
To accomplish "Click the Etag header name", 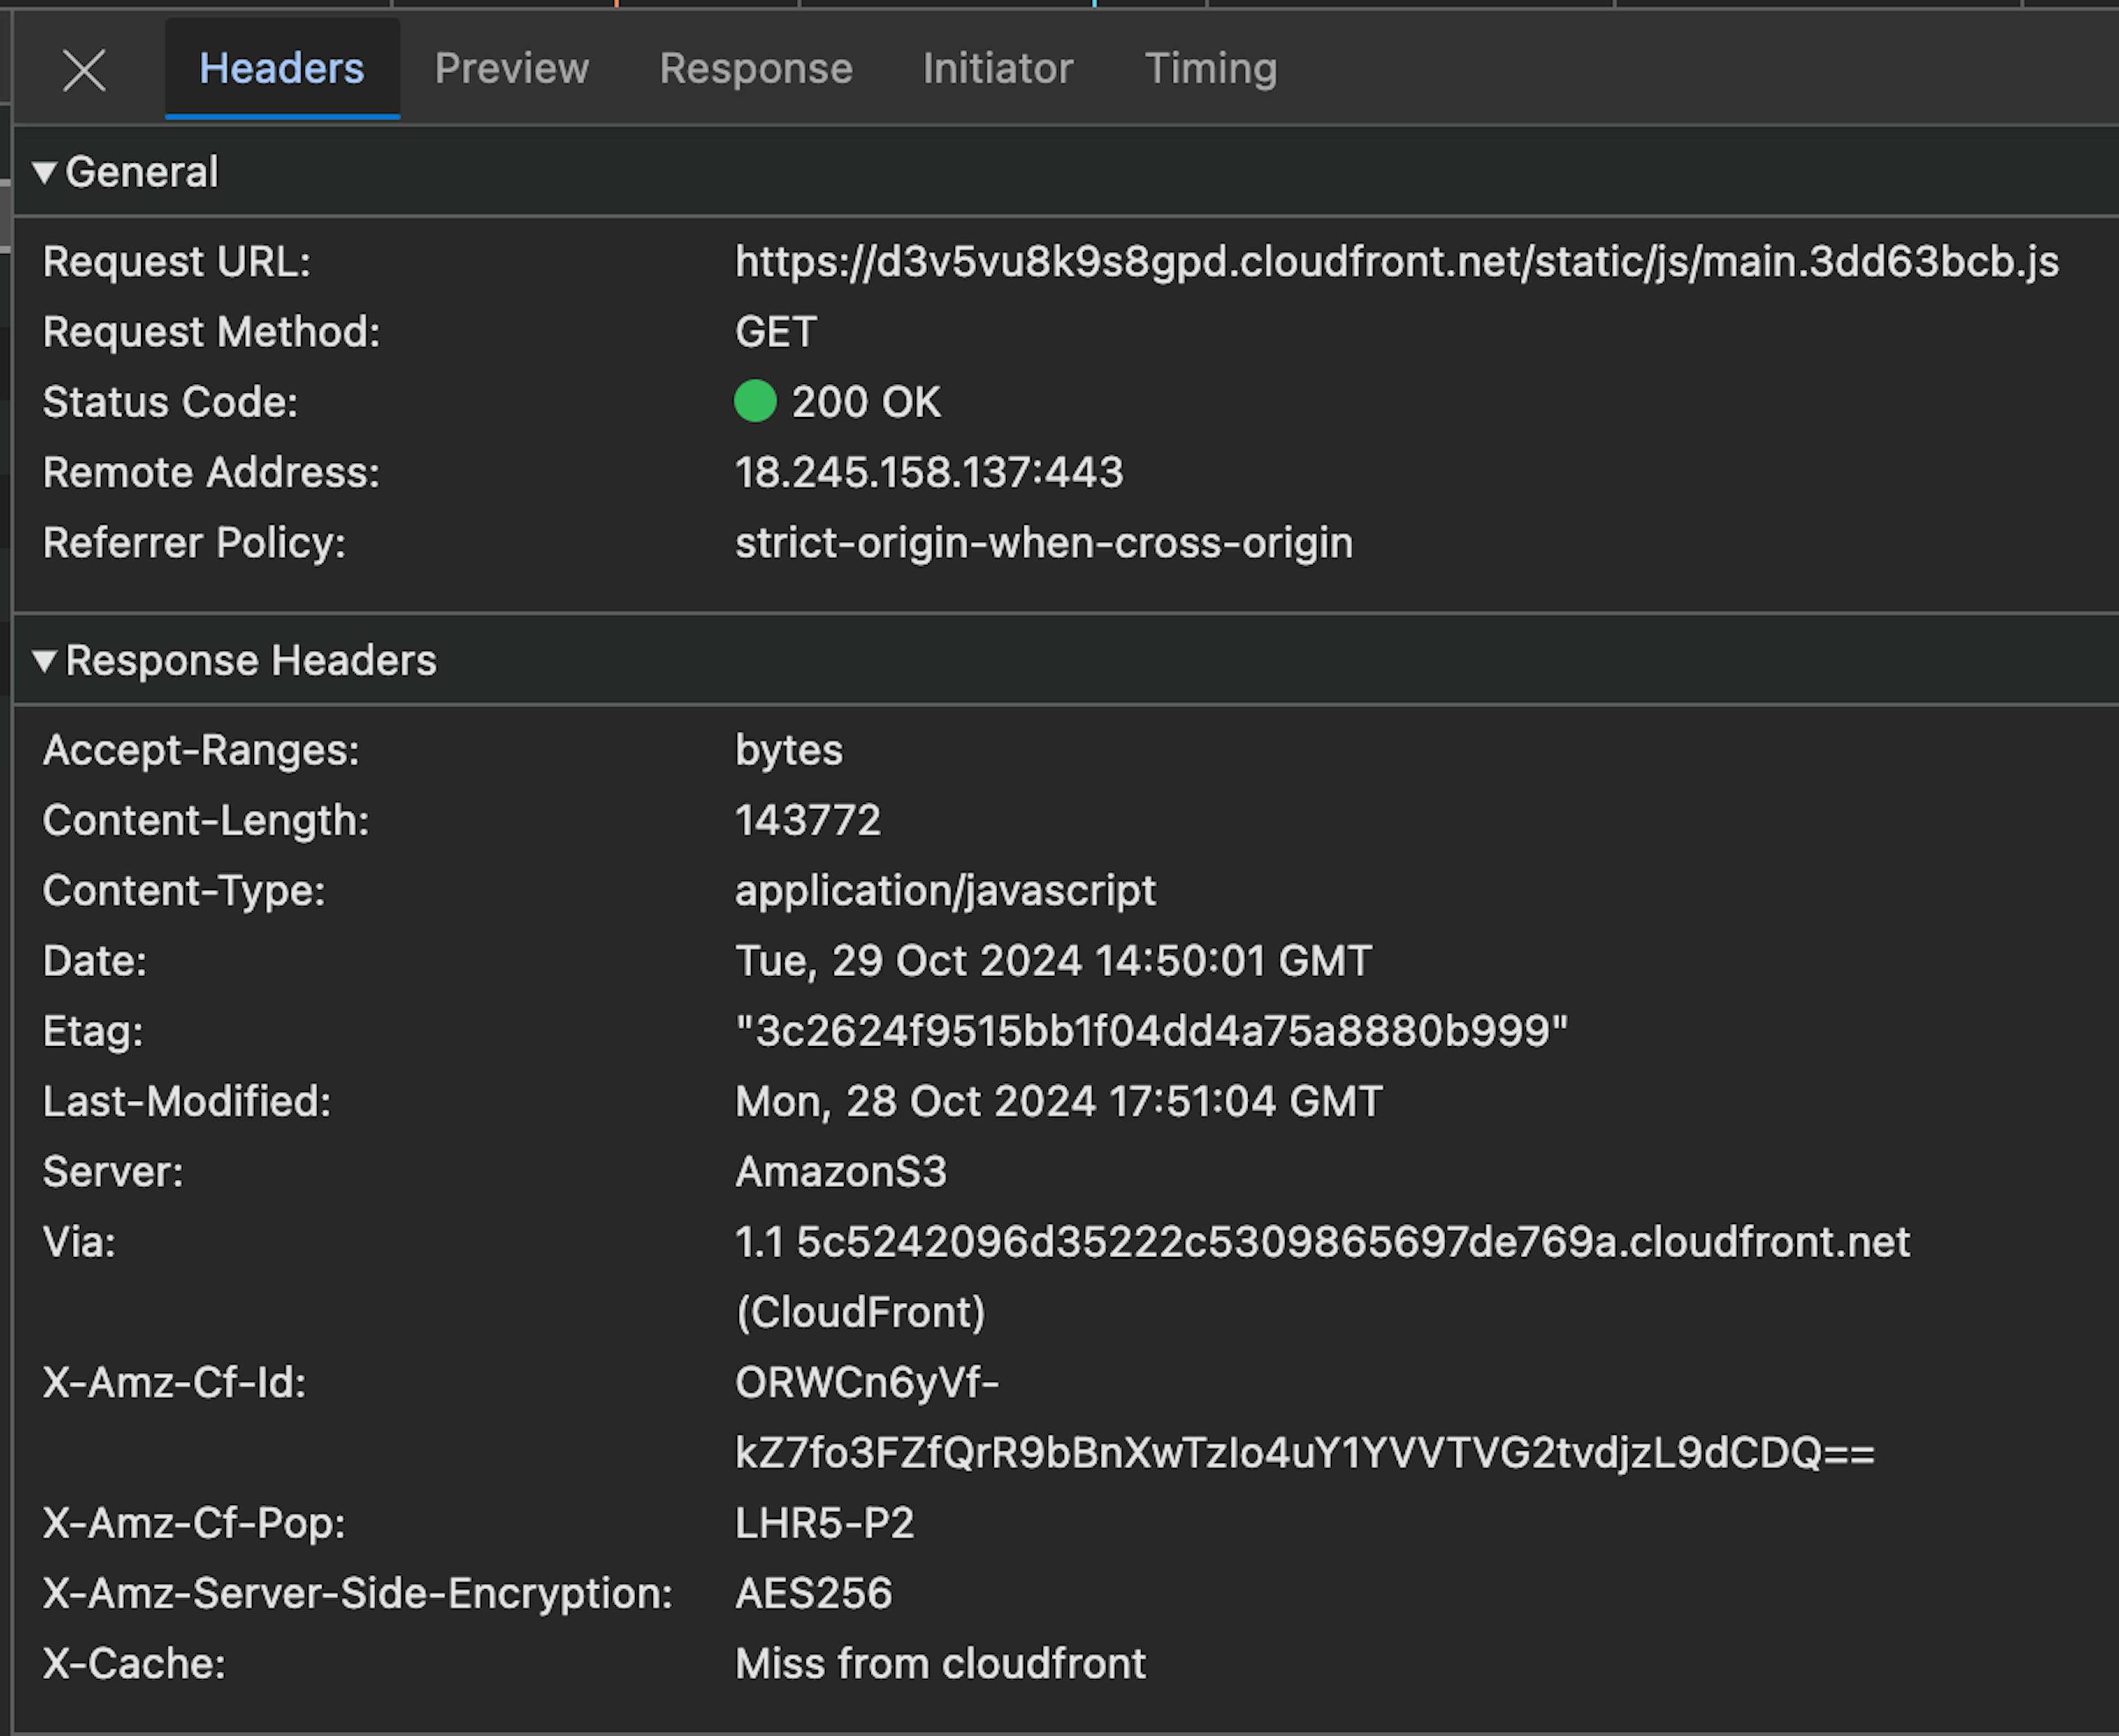I will tap(93, 1031).
